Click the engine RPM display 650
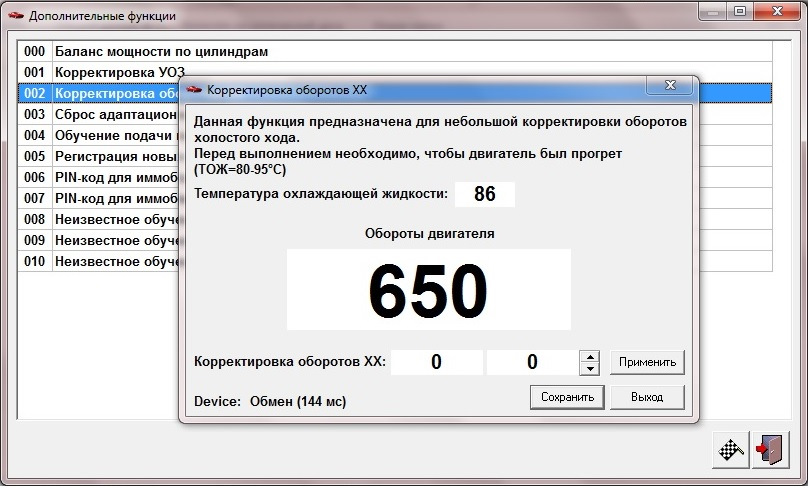 tap(429, 290)
